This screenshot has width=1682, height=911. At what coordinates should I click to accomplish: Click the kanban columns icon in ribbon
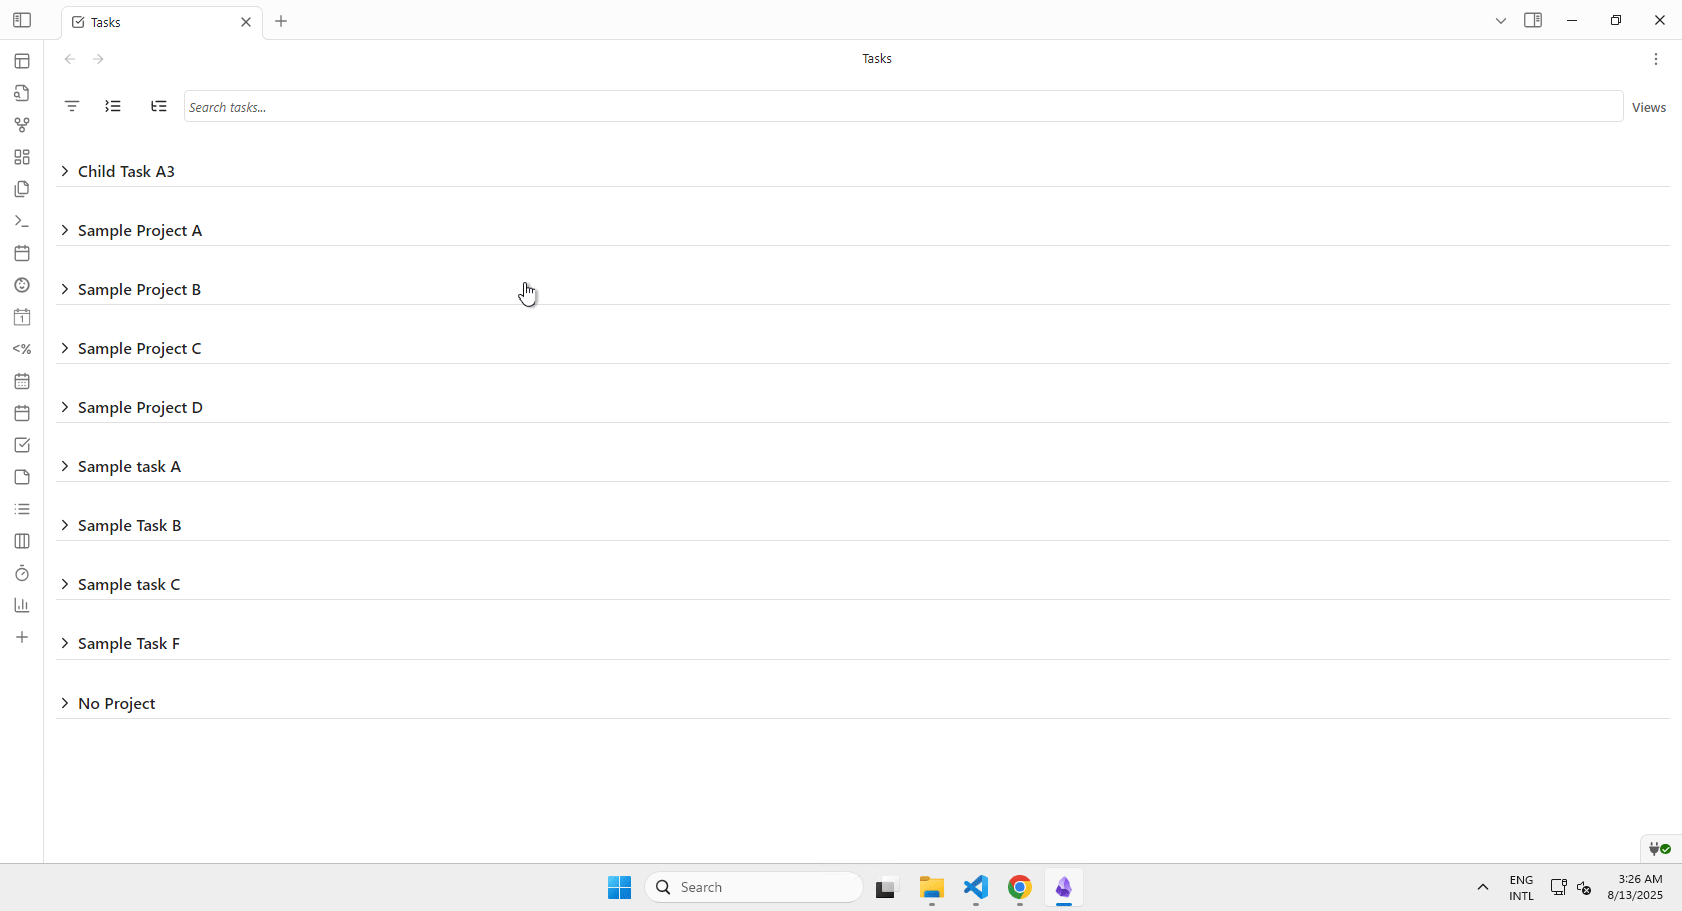(x=22, y=541)
